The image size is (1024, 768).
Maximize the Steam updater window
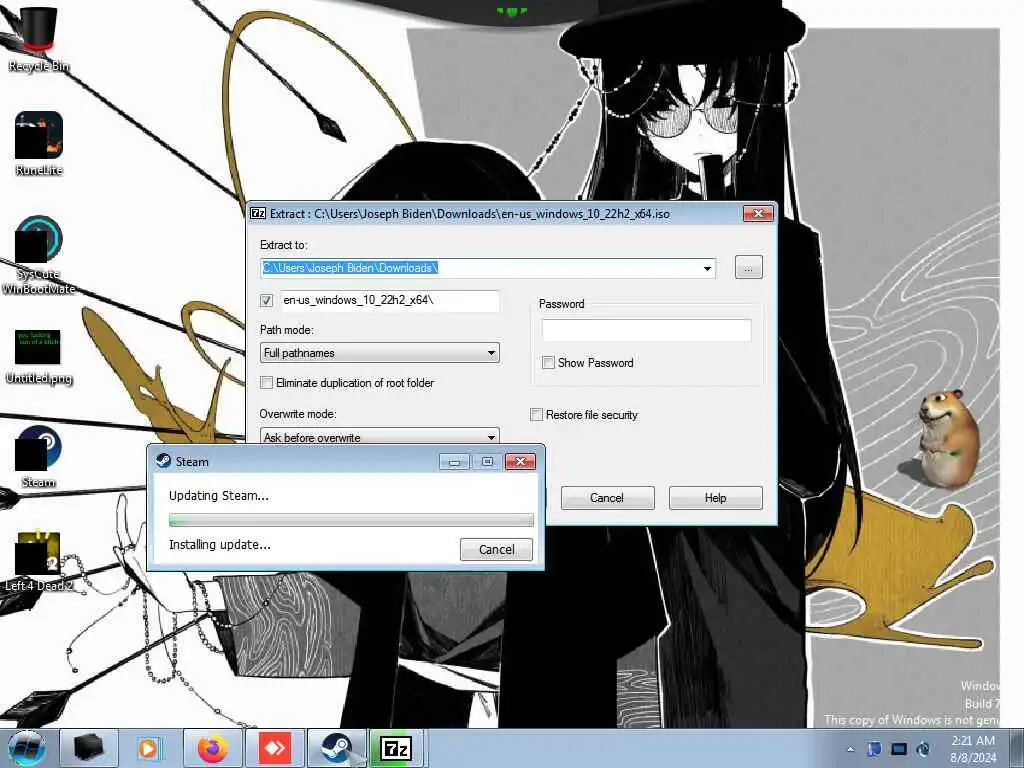(487, 462)
